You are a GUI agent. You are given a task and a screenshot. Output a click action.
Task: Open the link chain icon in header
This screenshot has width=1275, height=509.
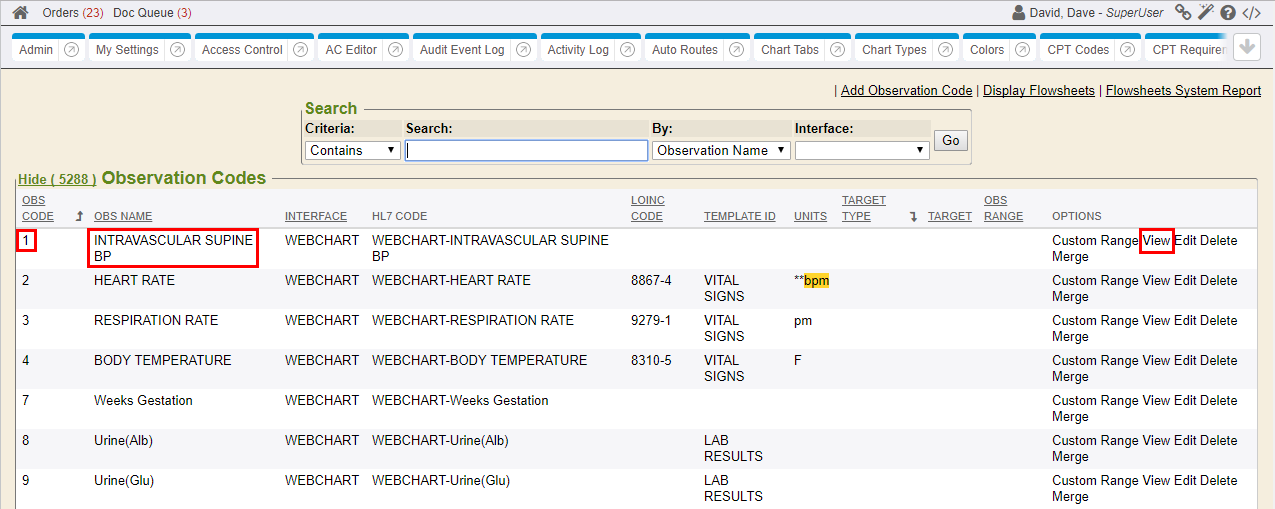[x=1183, y=13]
